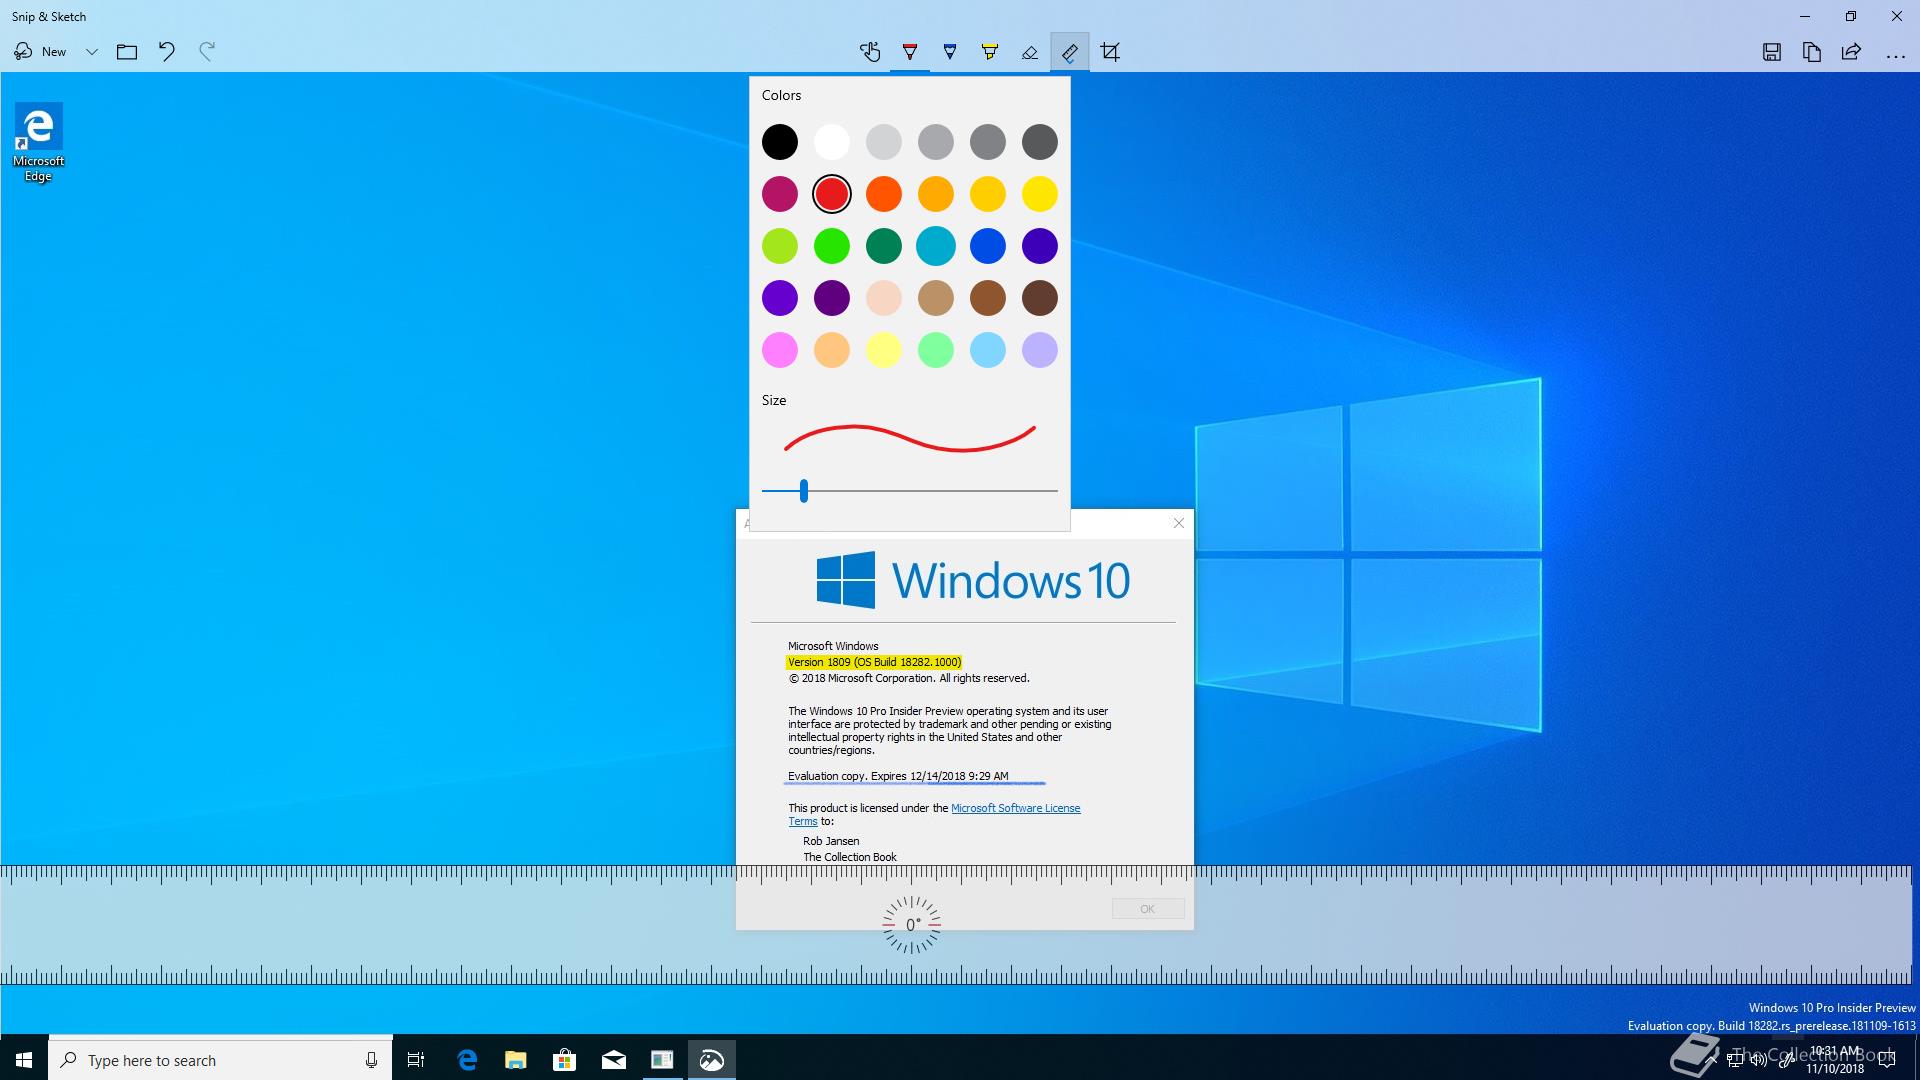Select the light pink pastel swatch
The width and height of the screenshot is (1920, 1080).
point(780,350)
